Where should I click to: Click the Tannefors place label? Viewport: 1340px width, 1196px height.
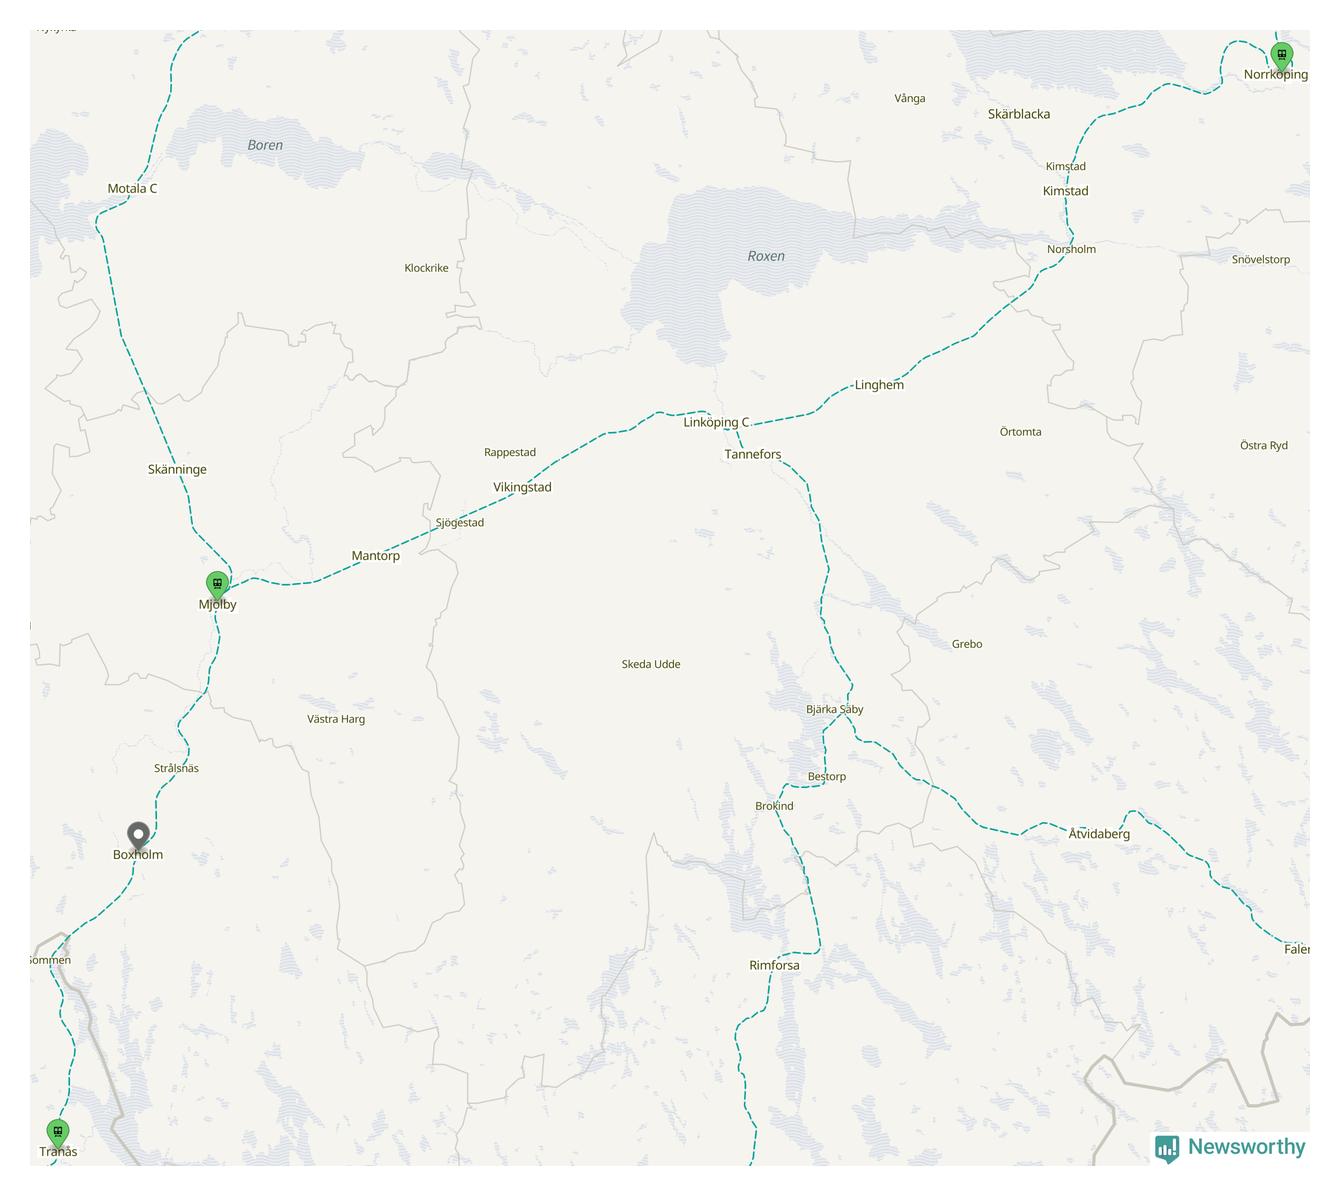tap(753, 454)
